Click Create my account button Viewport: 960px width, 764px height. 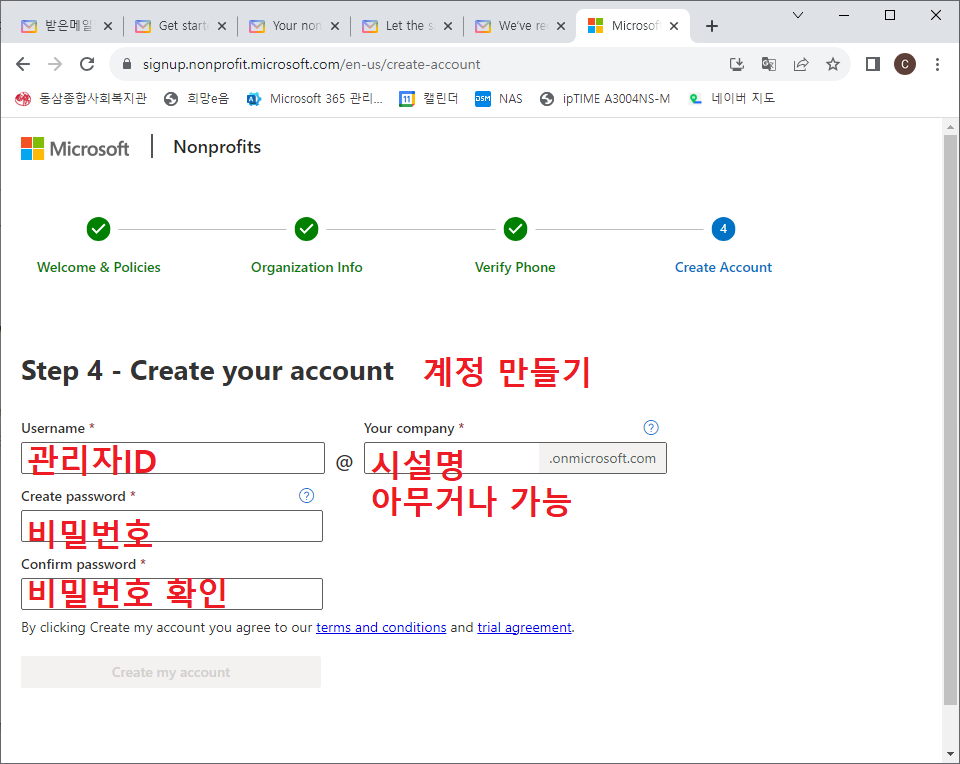coord(171,672)
